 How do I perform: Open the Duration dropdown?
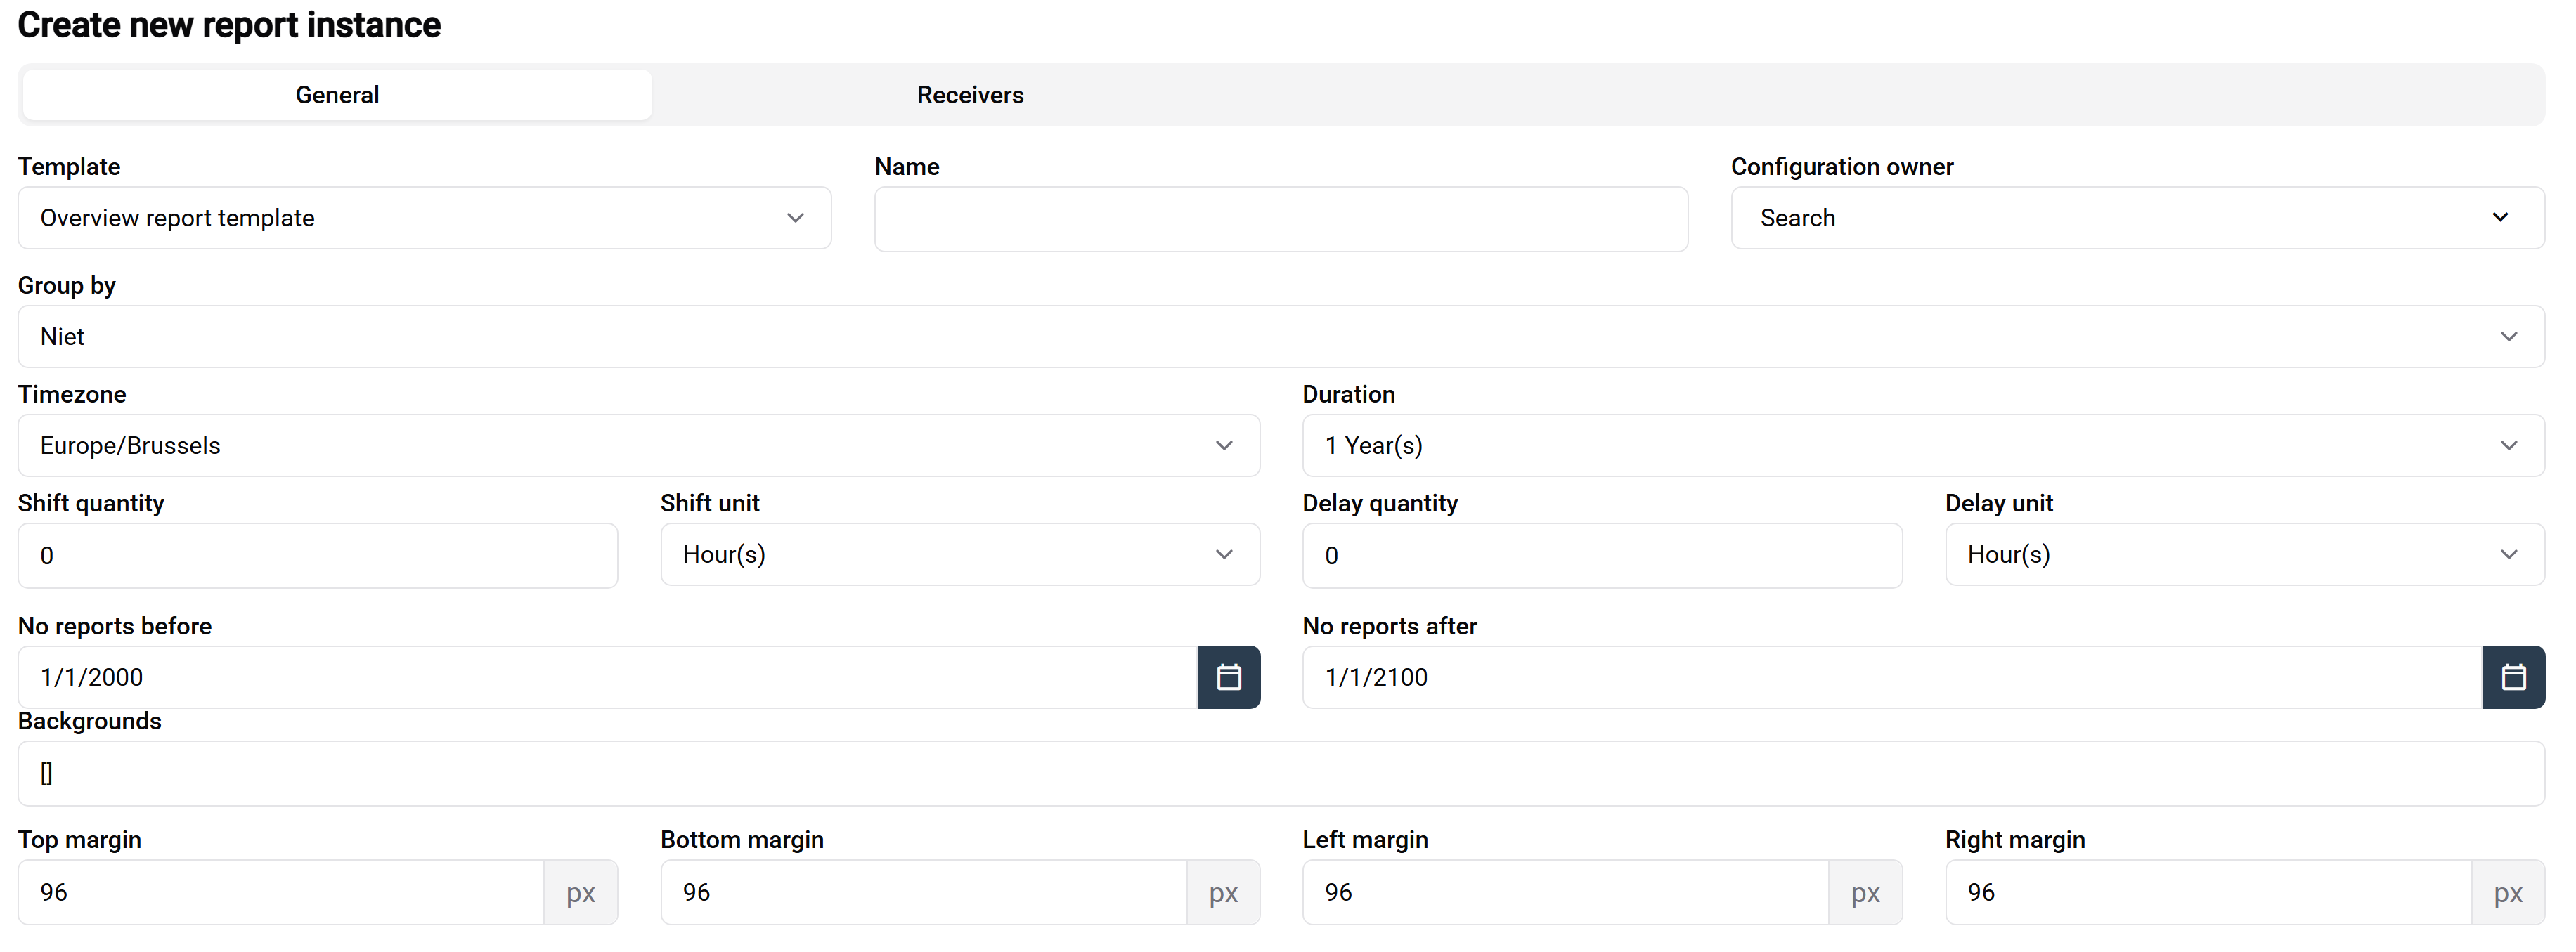(1922, 446)
